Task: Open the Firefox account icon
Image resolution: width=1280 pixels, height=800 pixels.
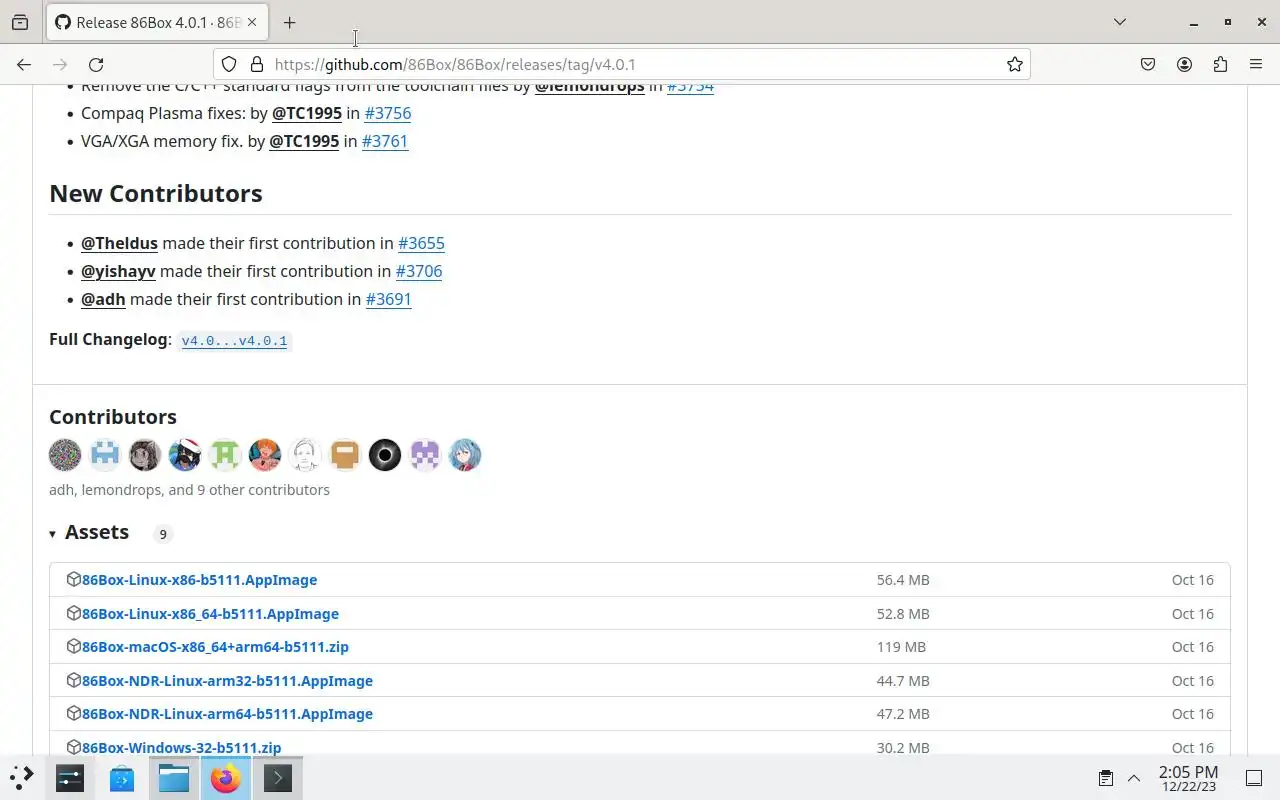Action: pyautogui.click(x=1184, y=64)
